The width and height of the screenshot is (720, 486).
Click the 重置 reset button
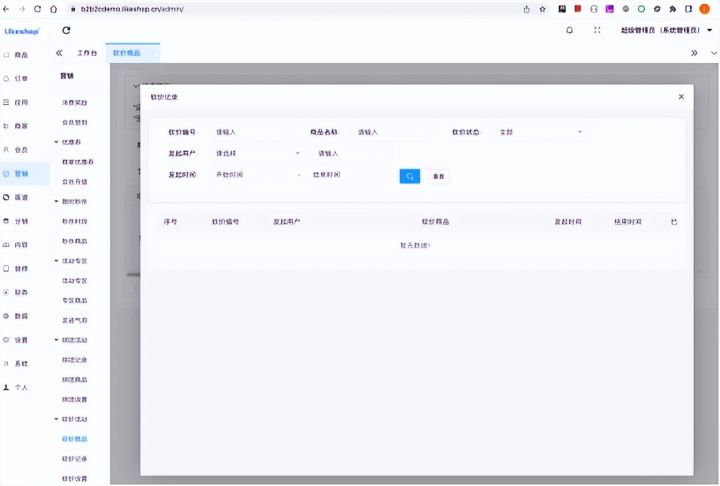(x=439, y=176)
